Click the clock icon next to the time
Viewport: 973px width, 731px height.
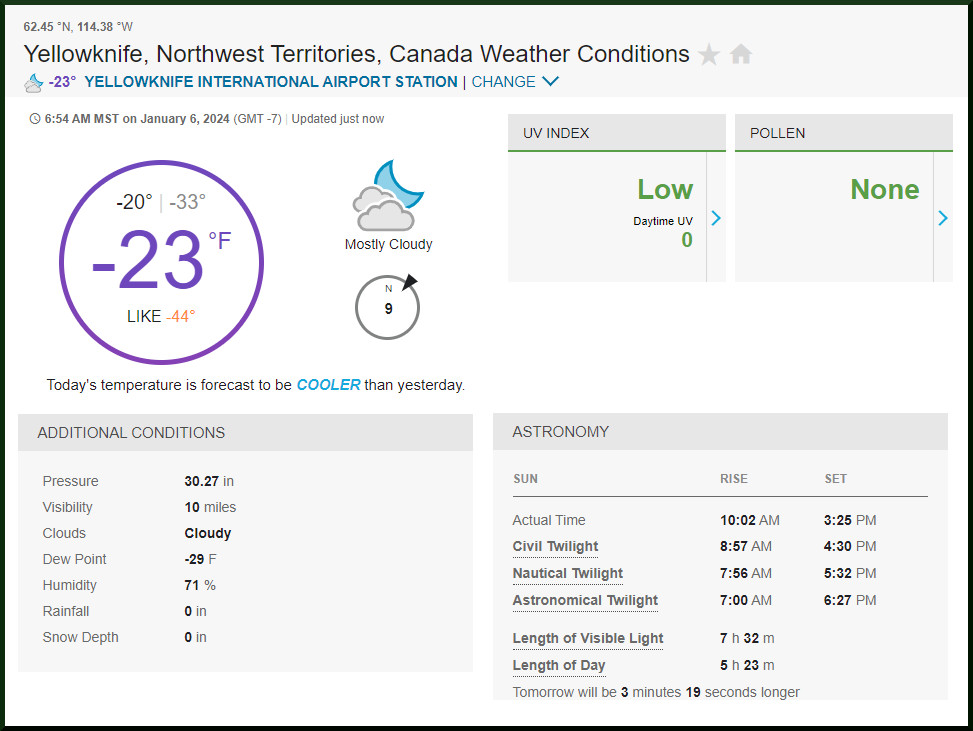point(36,119)
